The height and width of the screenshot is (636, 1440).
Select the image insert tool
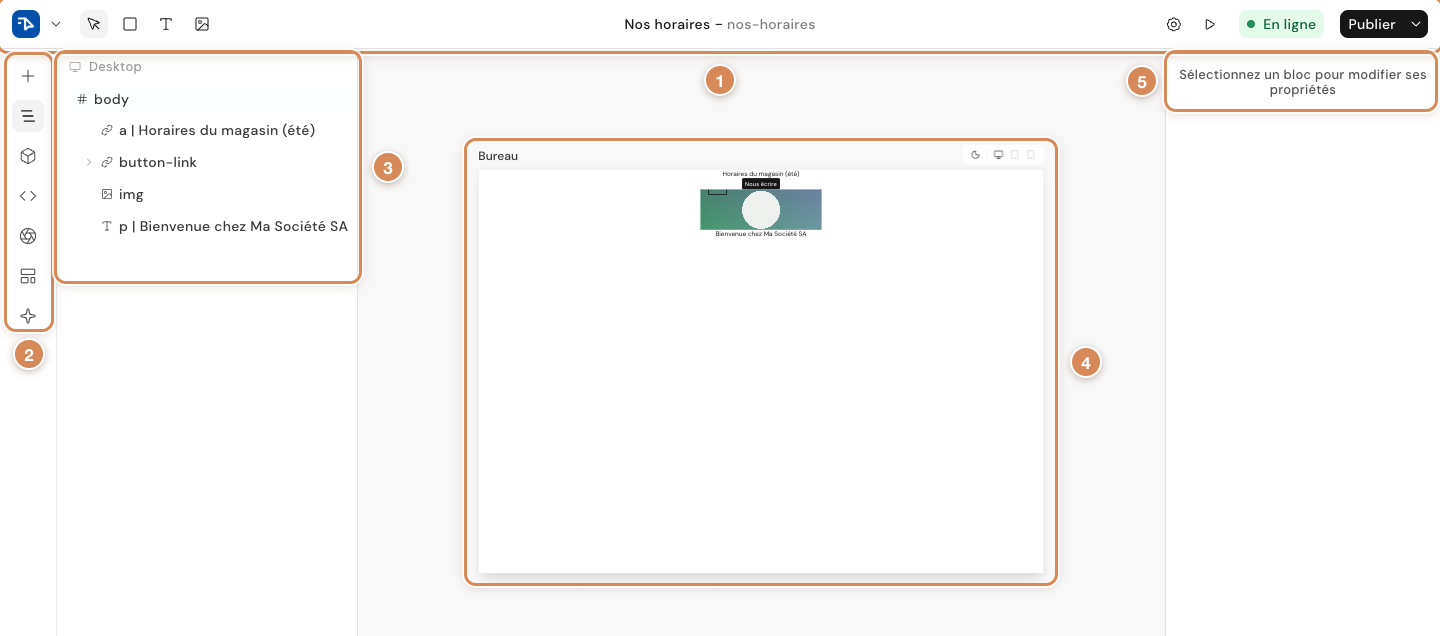pyautogui.click(x=202, y=24)
